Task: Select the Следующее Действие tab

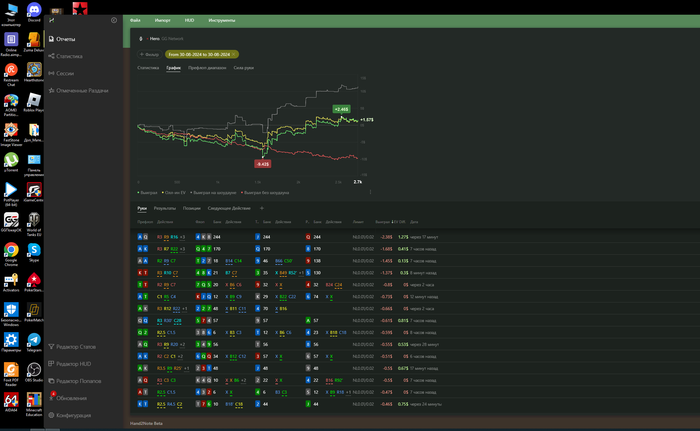Action: point(229,208)
